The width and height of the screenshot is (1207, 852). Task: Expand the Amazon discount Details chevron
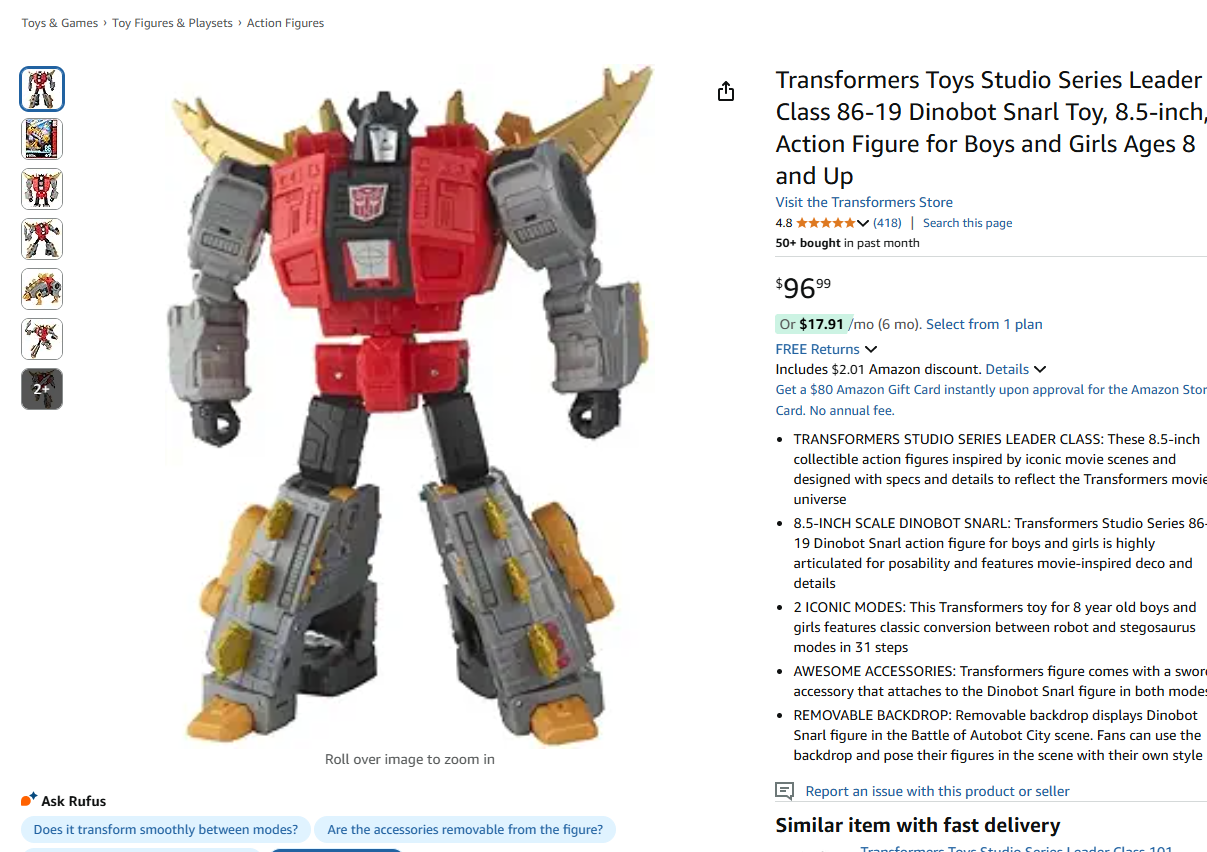coord(1040,369)
